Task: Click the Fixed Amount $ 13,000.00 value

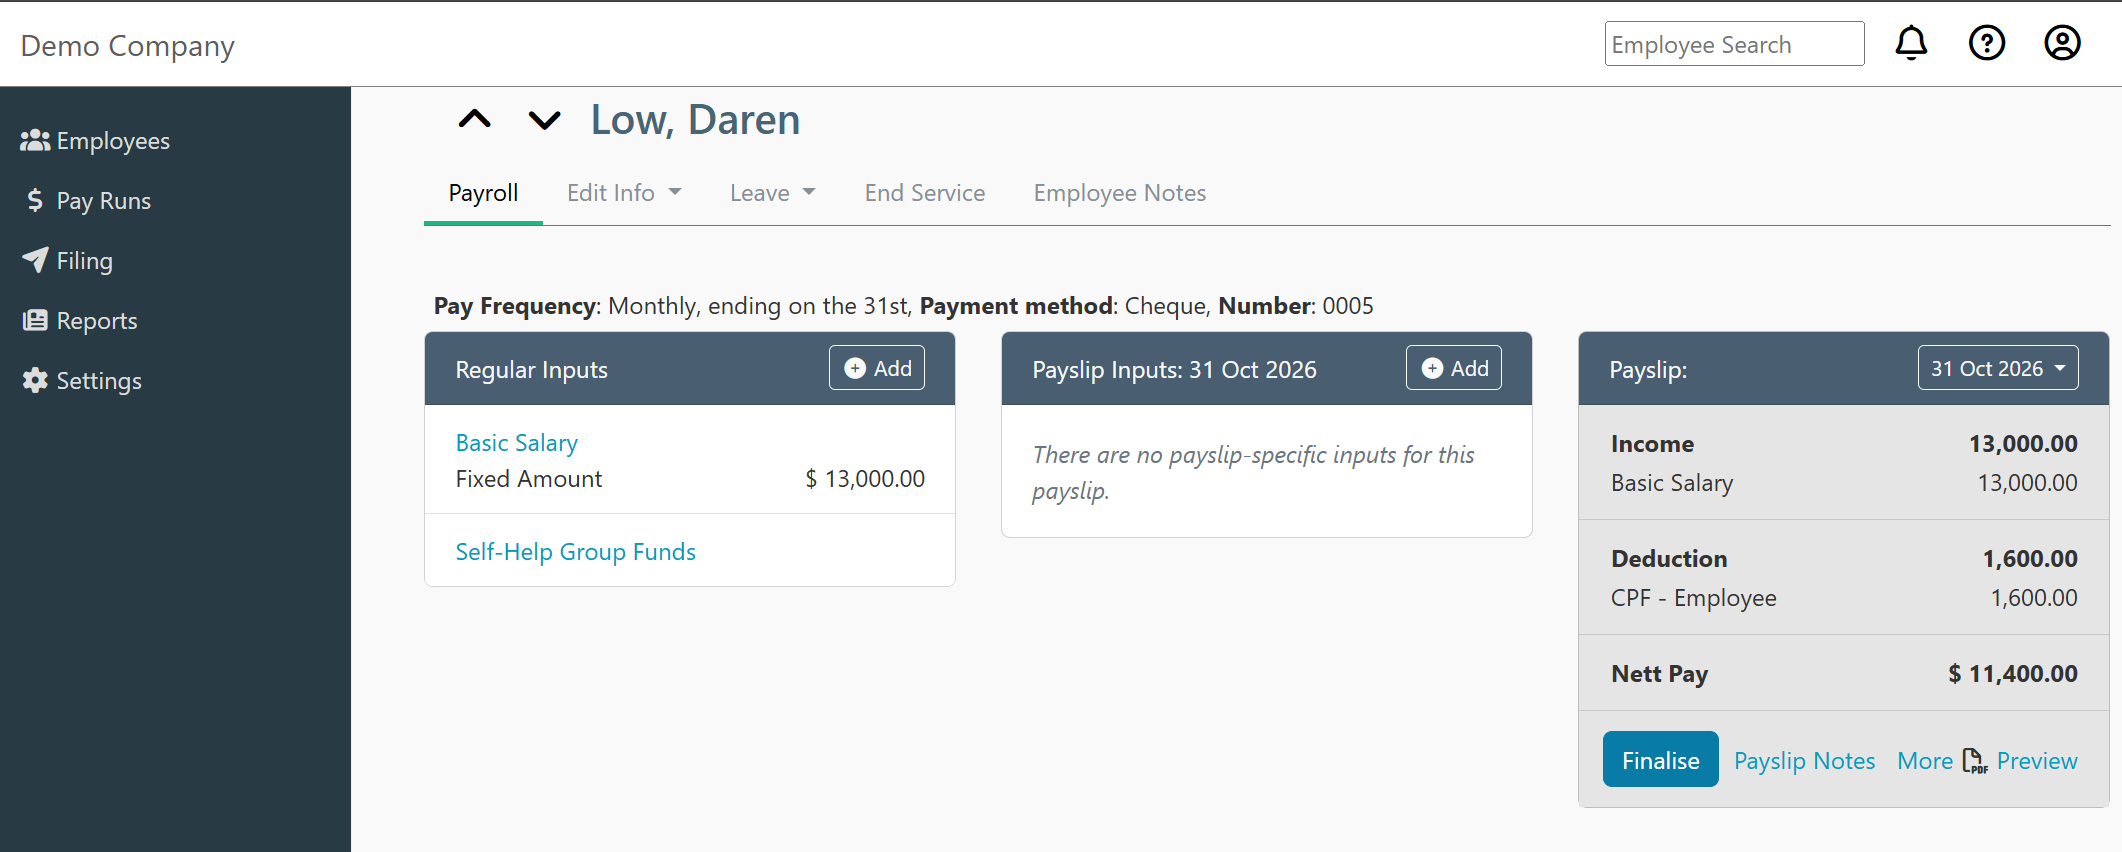Action: tap(865, 479)
